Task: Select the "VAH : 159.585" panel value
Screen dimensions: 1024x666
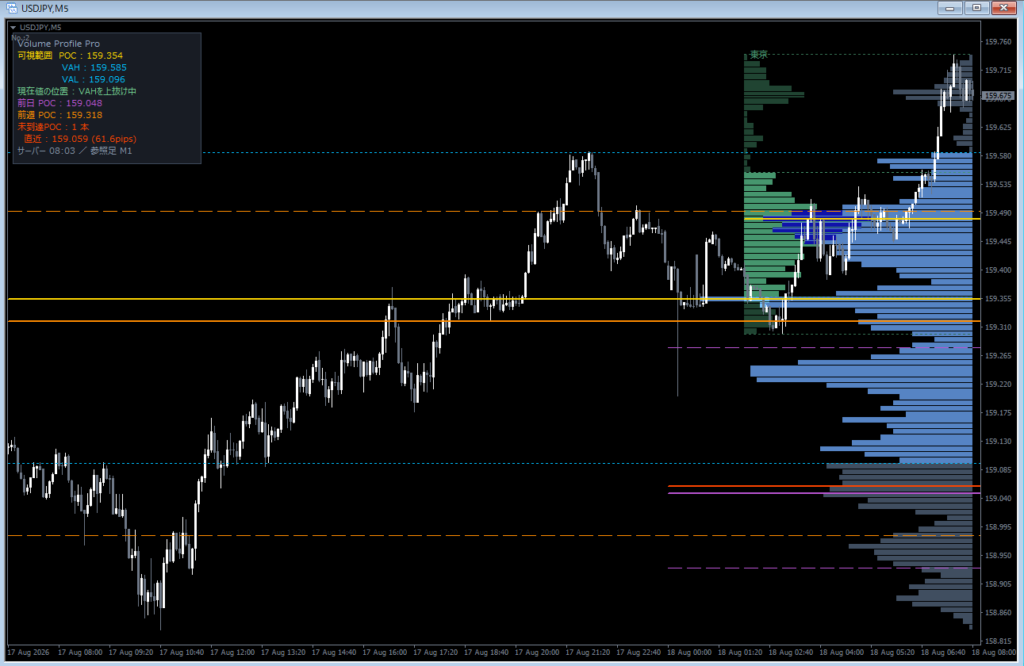Action: pos(94,67)
